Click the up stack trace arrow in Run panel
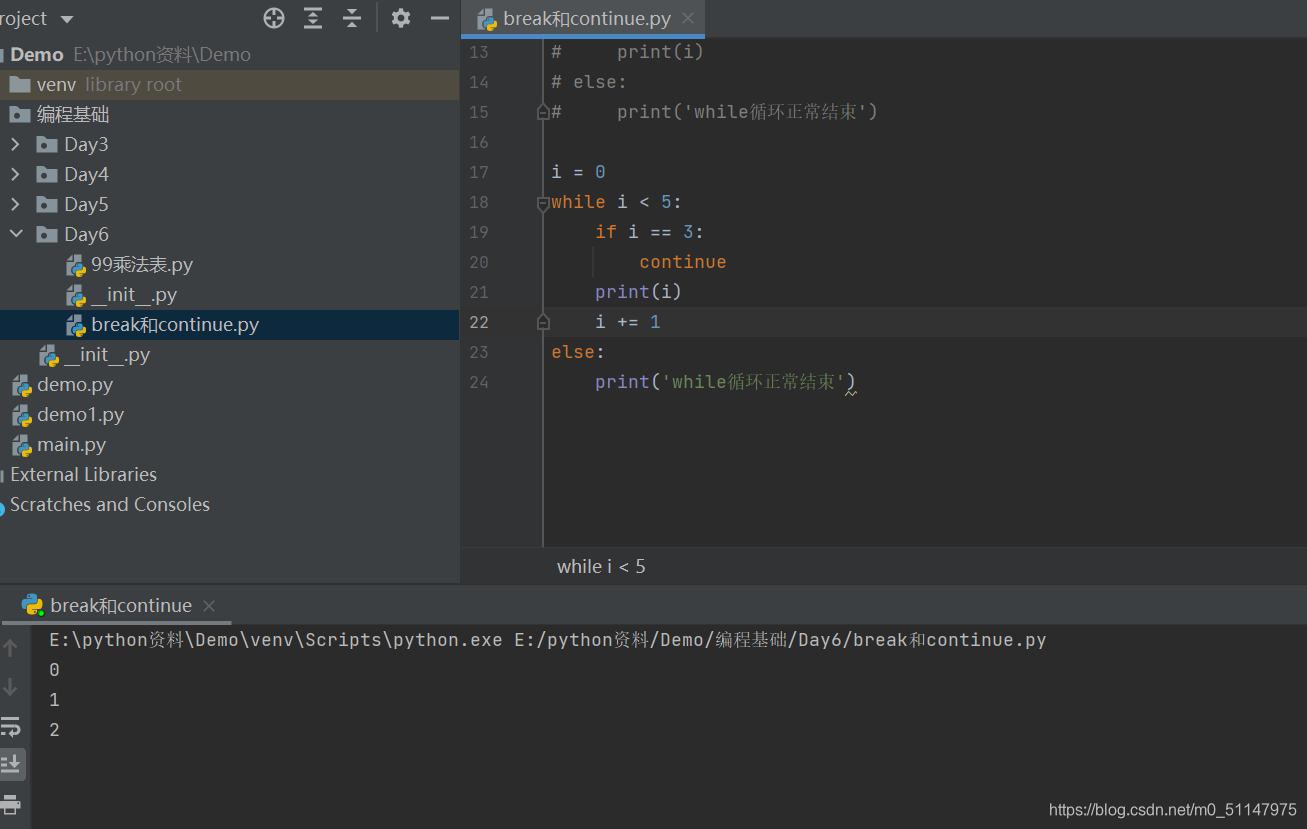The width and height of the screenshot is (1307, 829). [x=11, y=648]
